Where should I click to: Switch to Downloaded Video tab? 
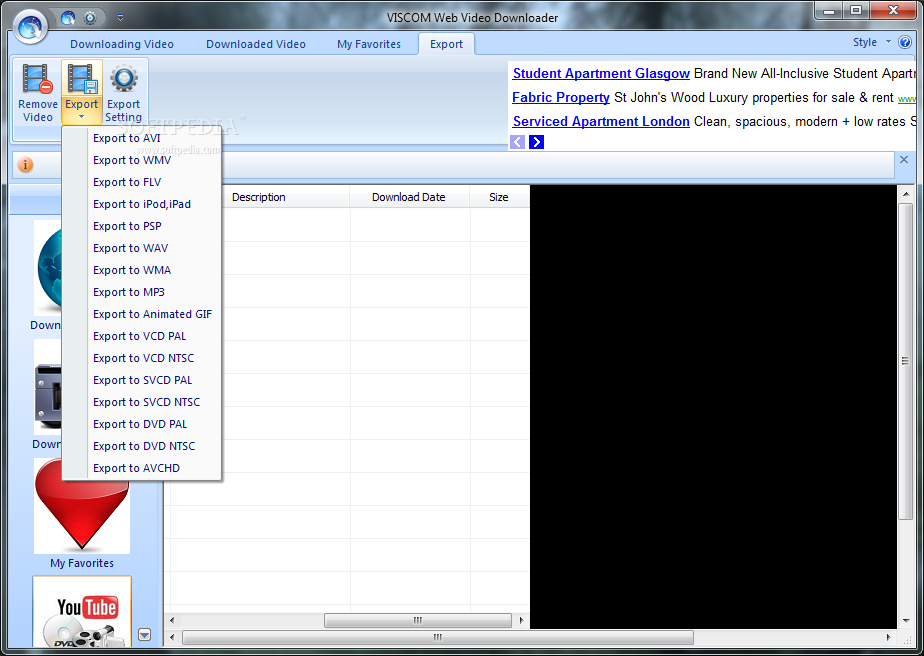[x=256, y=44]
